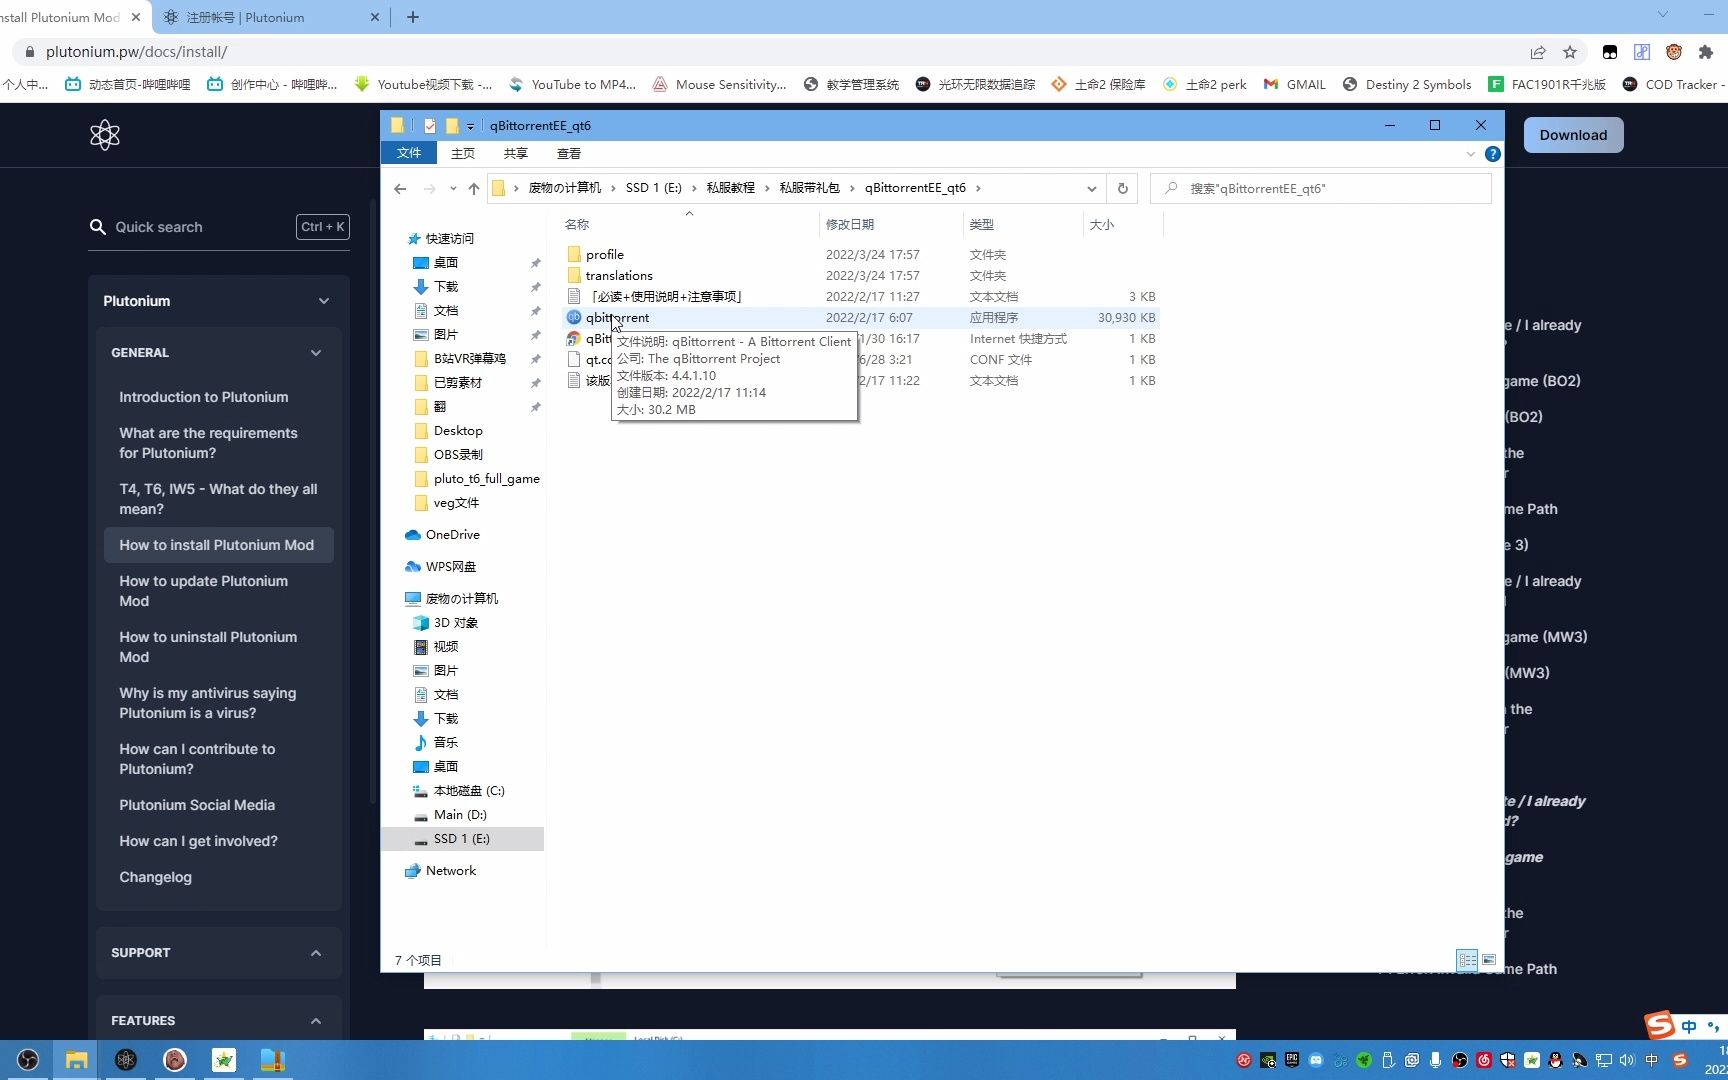Screen dimensions: 1728x1080
Task: Open the Changelog link
Action: [155, 877]
